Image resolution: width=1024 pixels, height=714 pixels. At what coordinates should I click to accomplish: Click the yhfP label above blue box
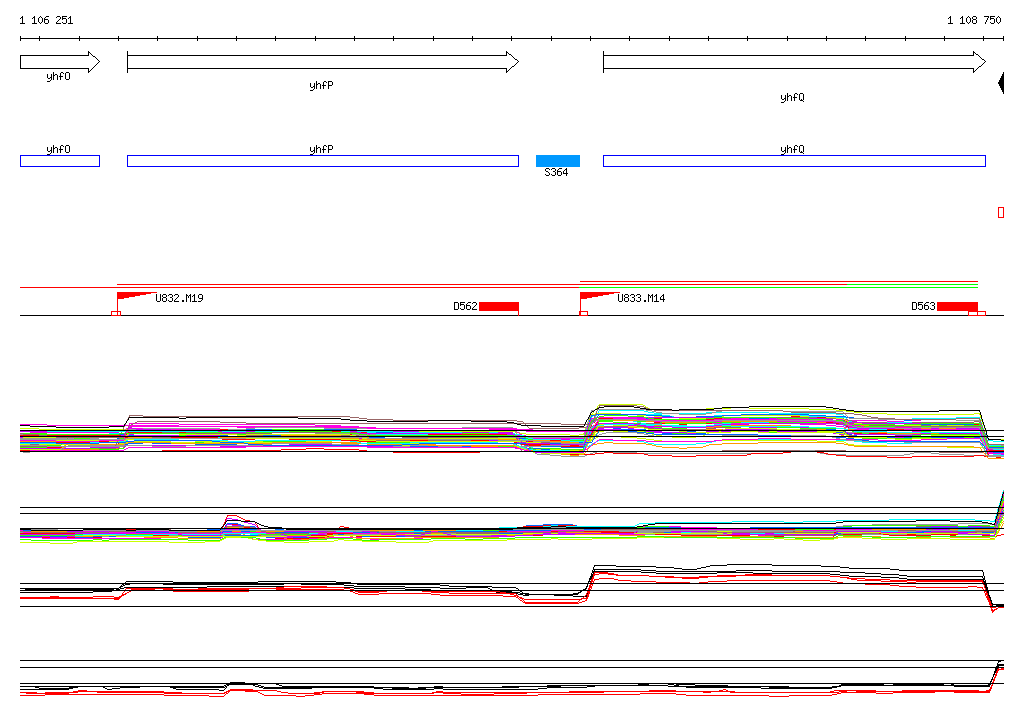click(x=321, y=150)
